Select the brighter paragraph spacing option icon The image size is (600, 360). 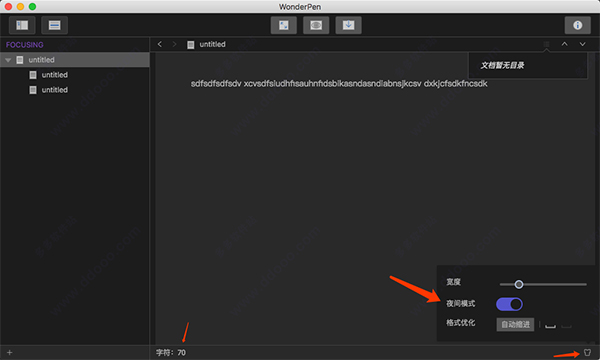pos(550,325)
